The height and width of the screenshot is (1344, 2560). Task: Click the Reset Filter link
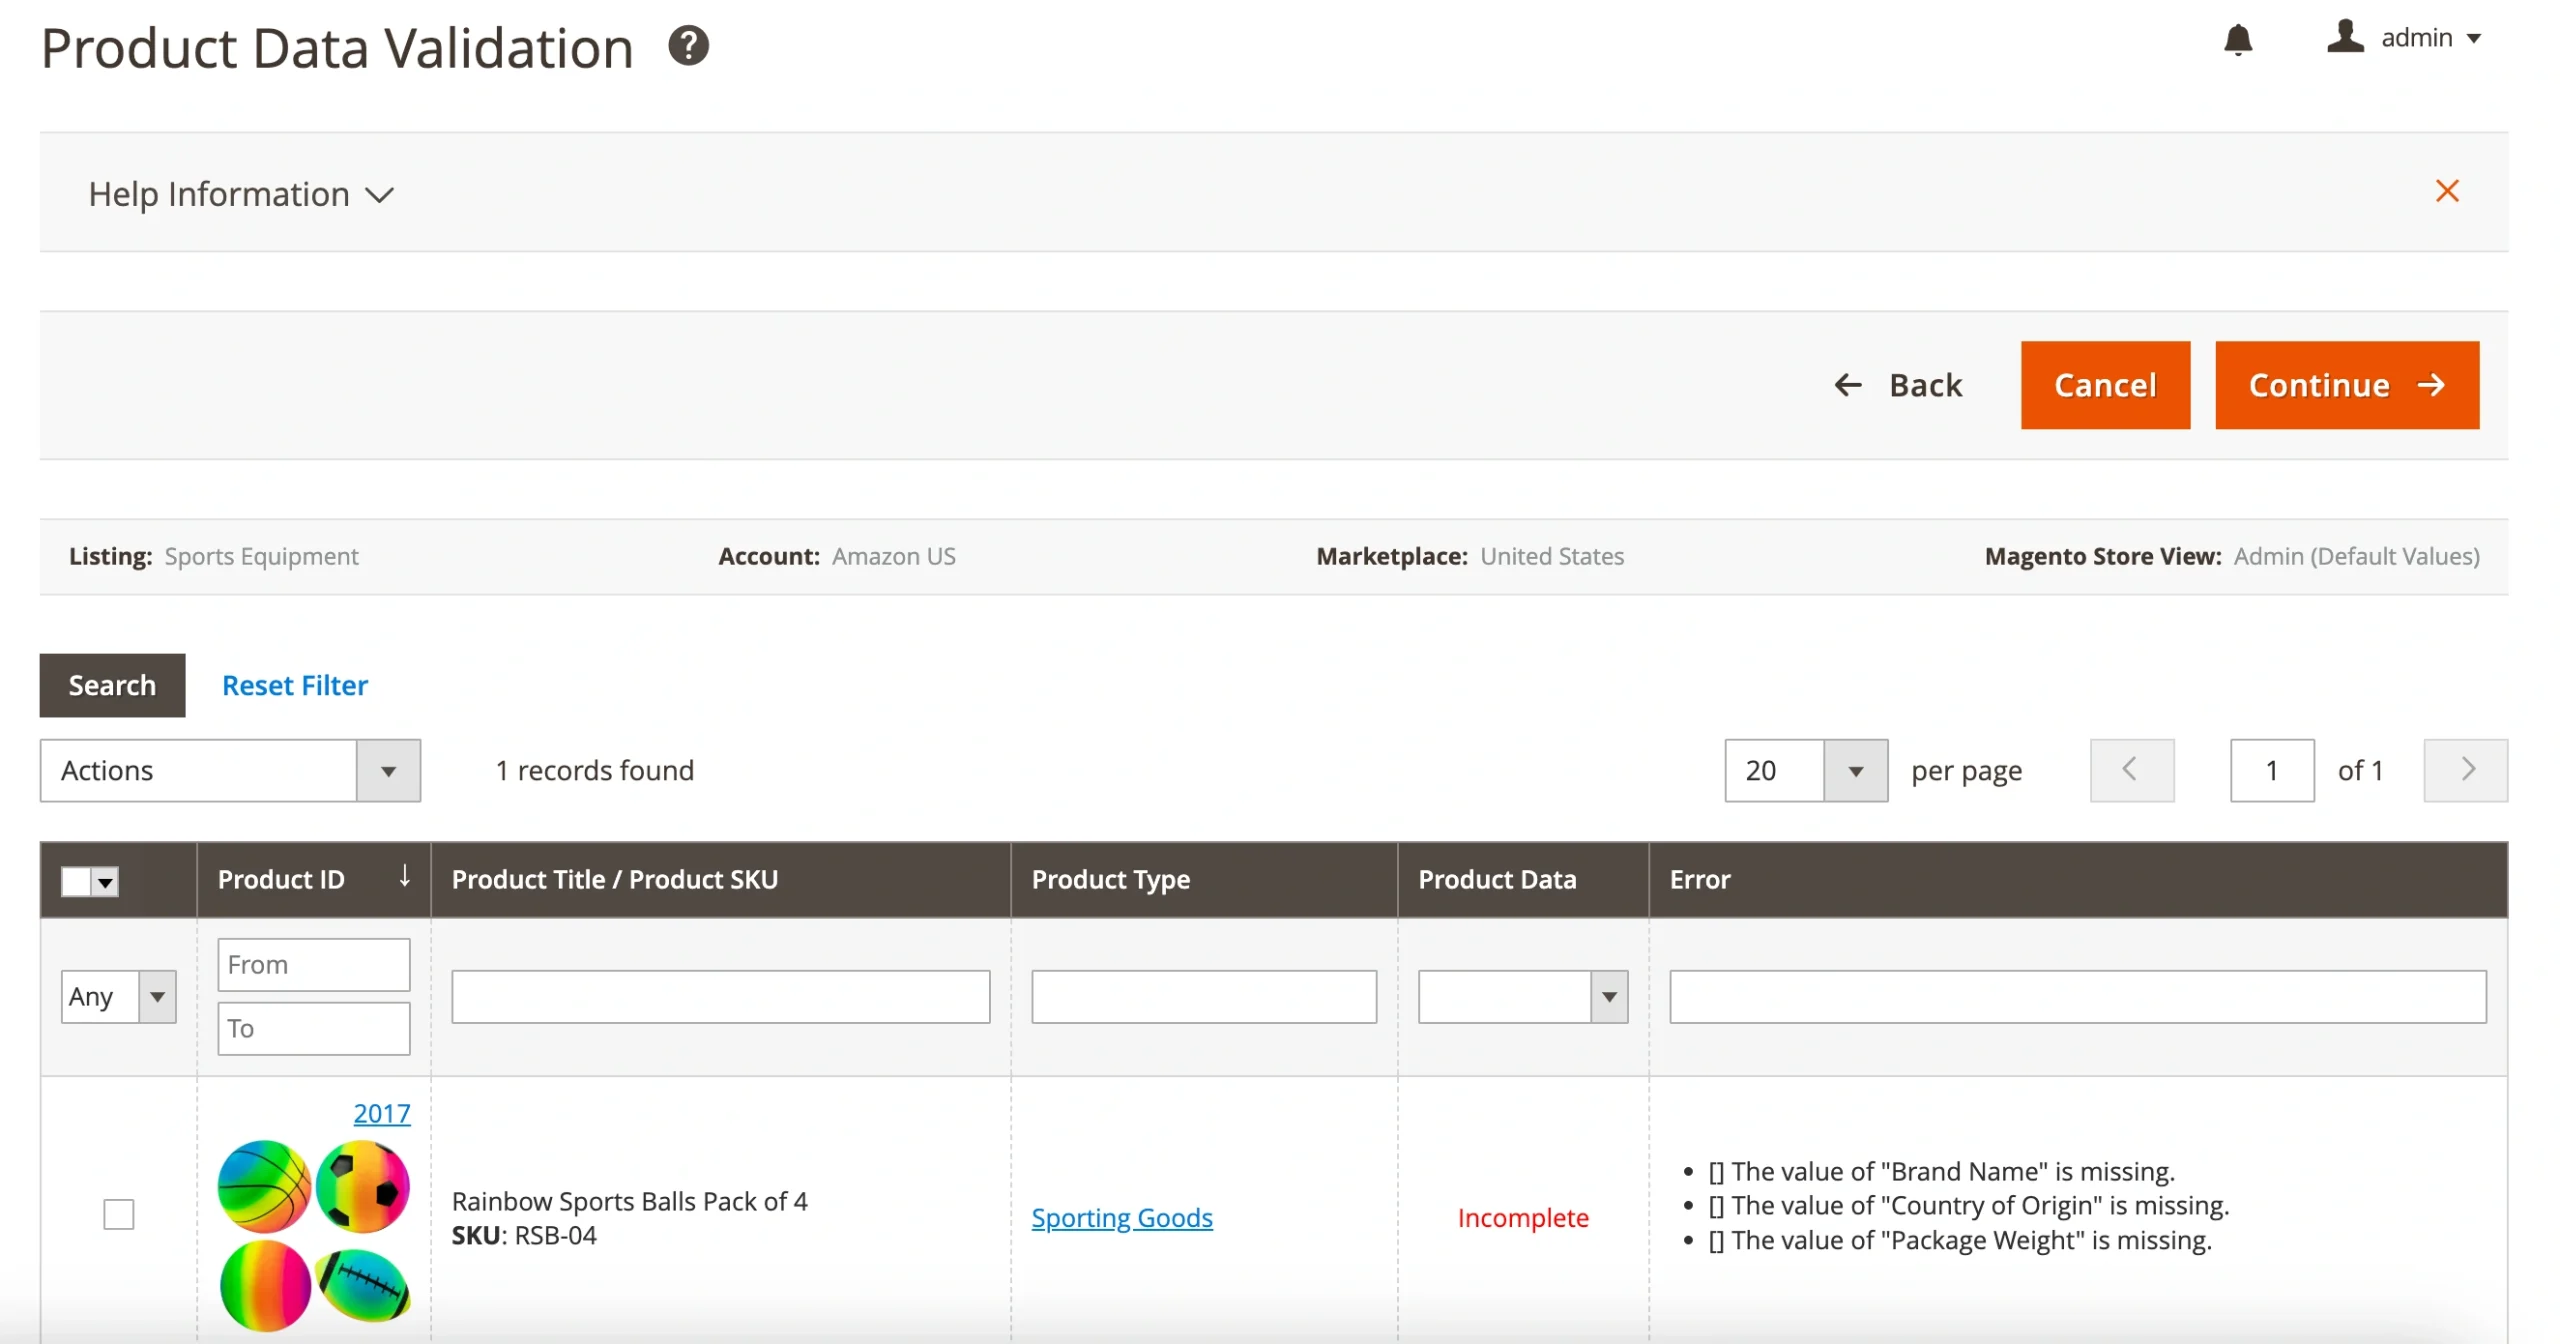[x=294, y=685]
